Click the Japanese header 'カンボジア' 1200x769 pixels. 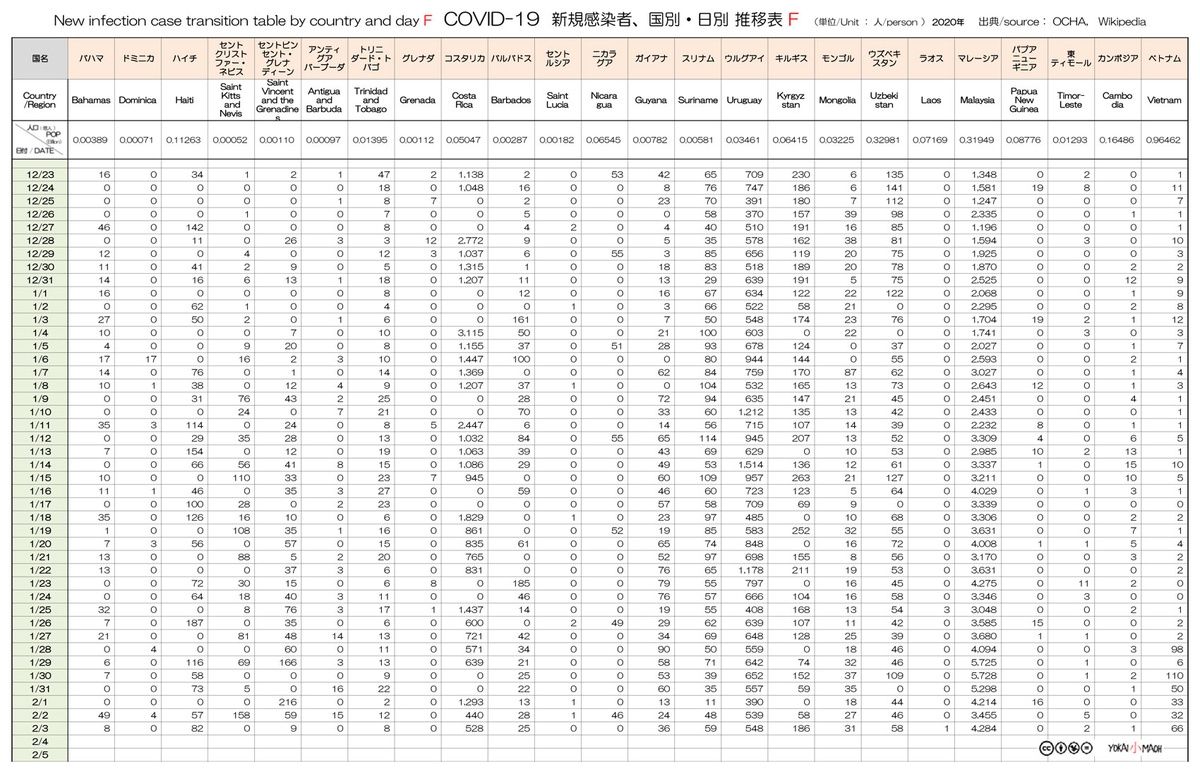(1117, 59)
